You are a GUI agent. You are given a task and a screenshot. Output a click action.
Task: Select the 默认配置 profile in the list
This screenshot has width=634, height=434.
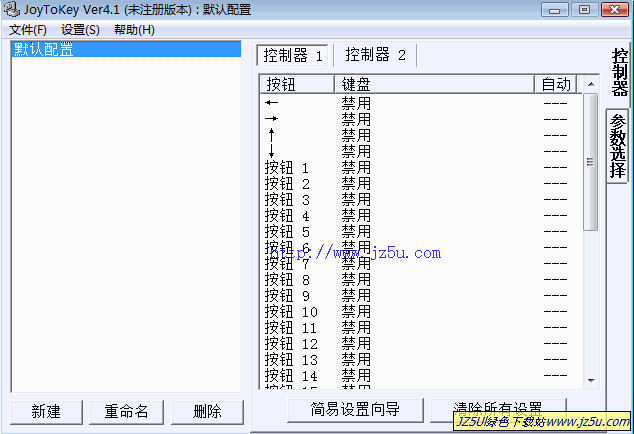coord(126,49)
